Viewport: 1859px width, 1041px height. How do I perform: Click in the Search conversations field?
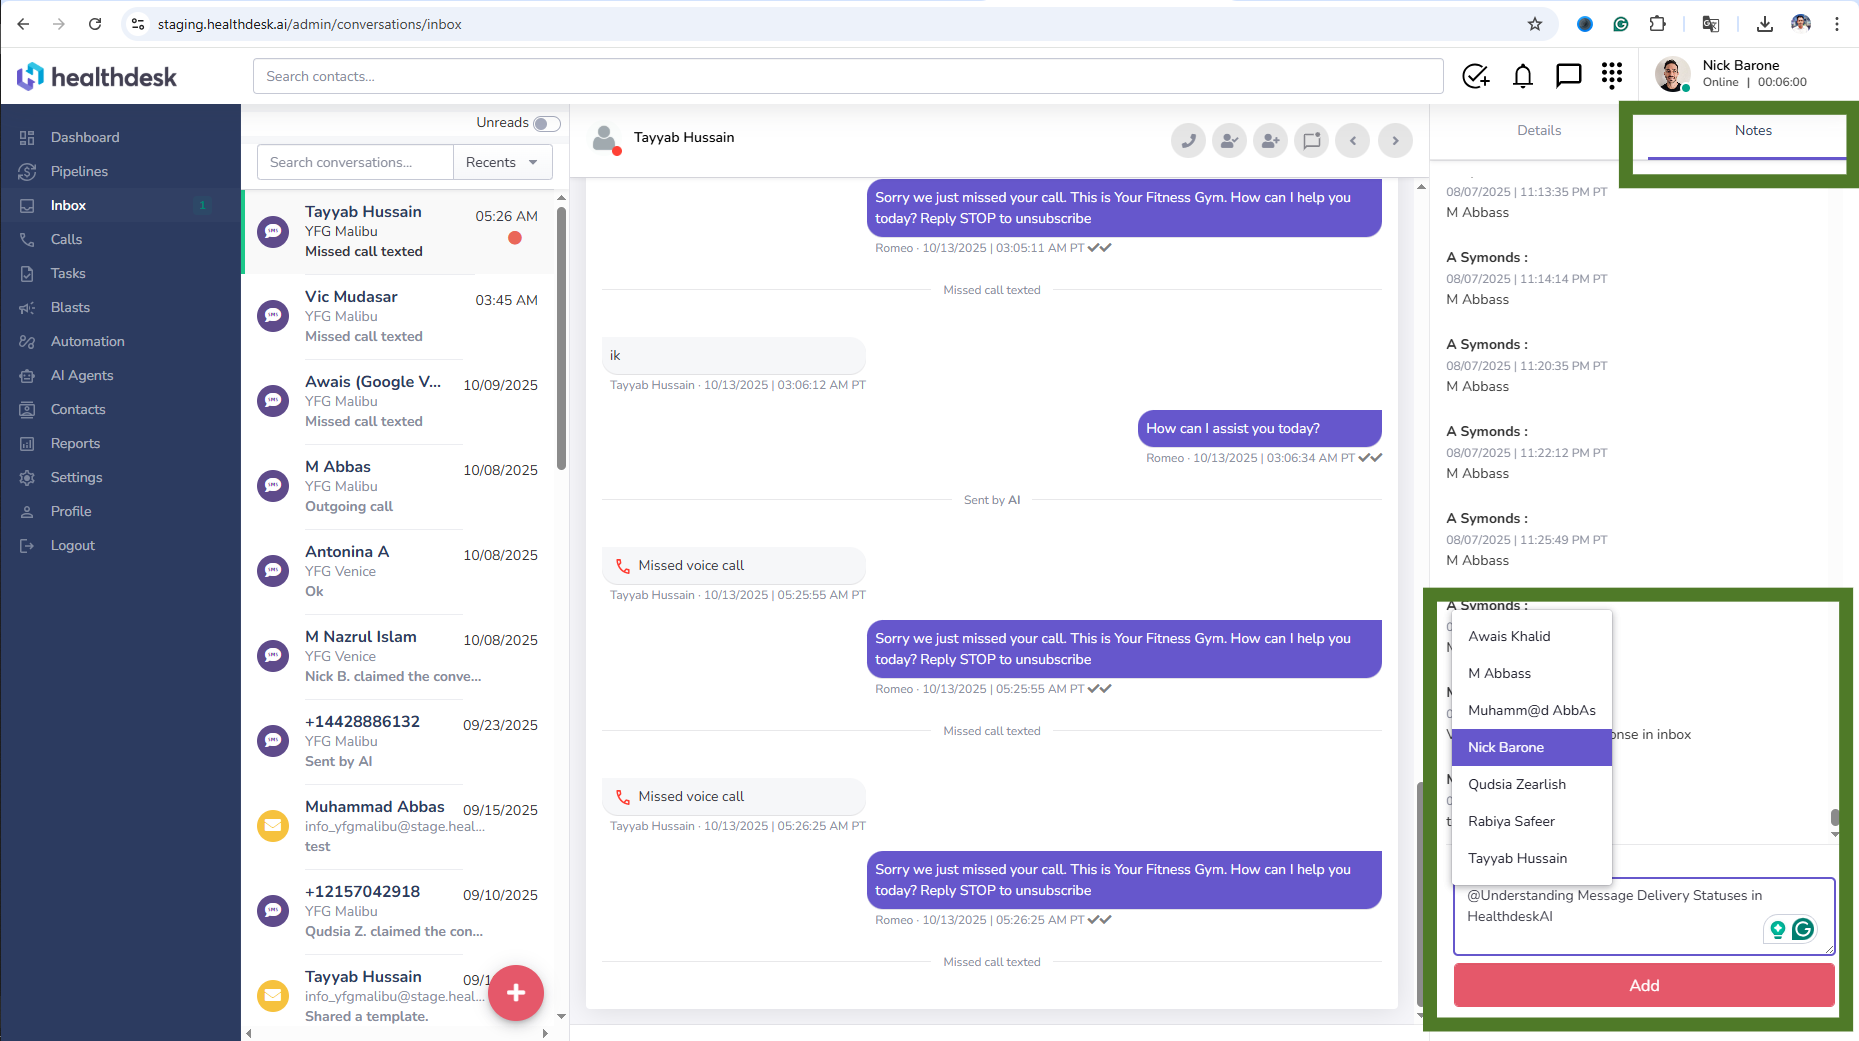pos(355,162)
